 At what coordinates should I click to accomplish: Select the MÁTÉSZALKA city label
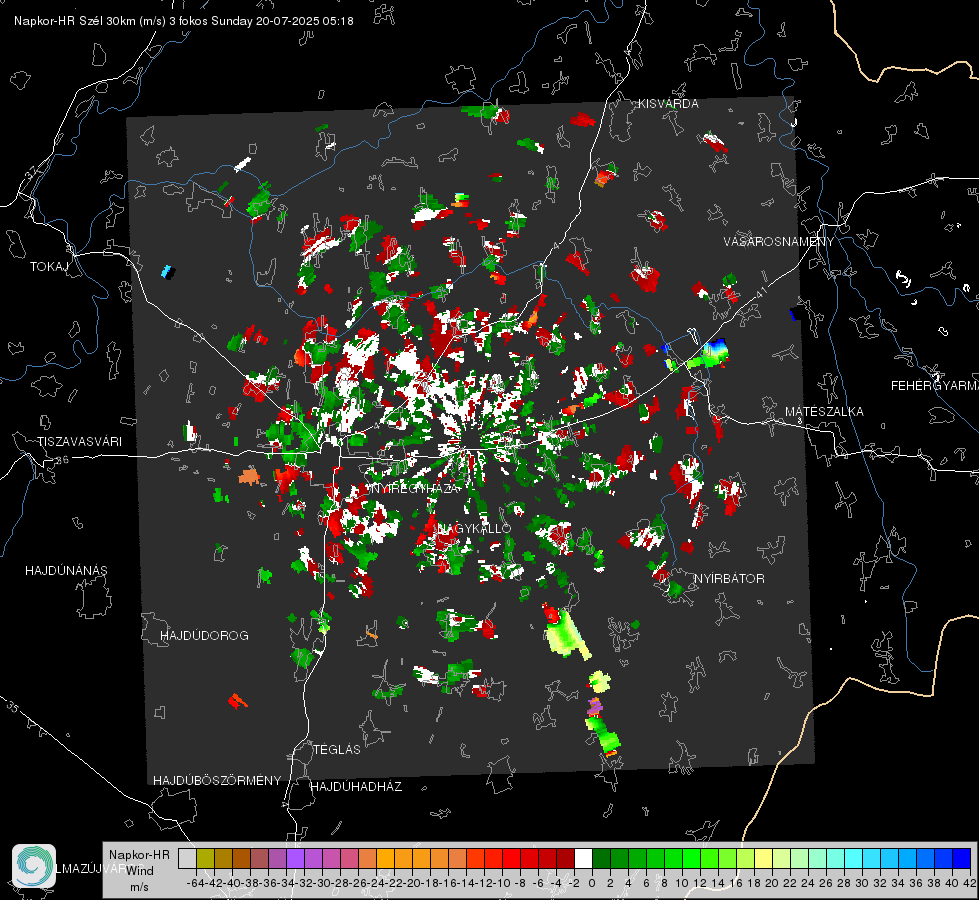pyautogui.click(x=824, y=412)
